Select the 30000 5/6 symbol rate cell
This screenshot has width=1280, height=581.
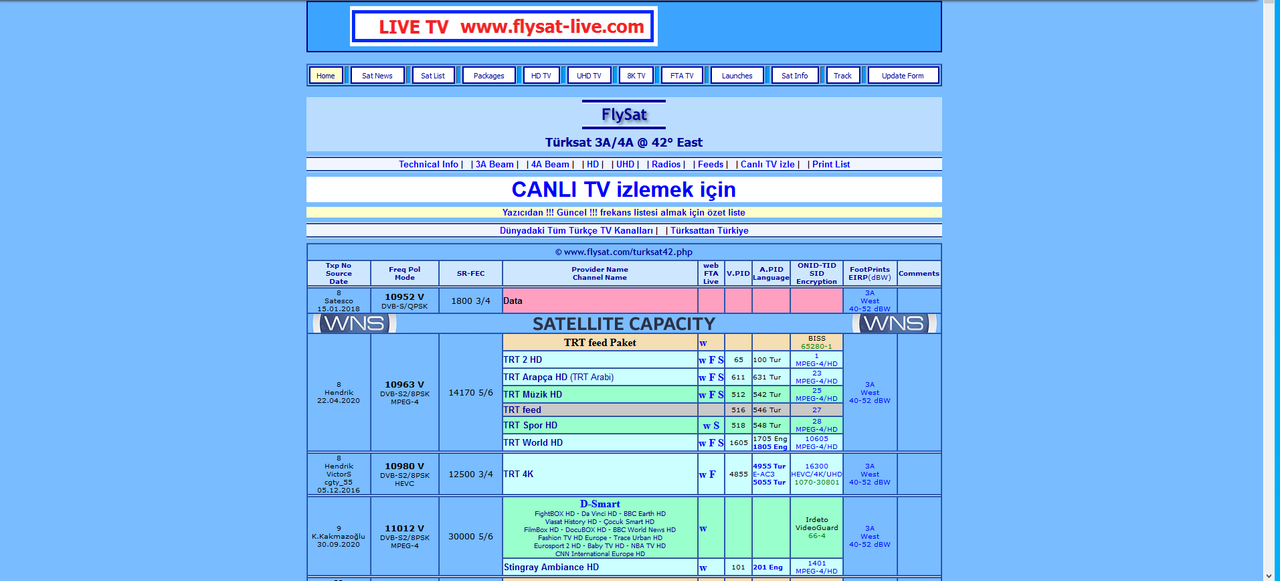coord(470,536)
